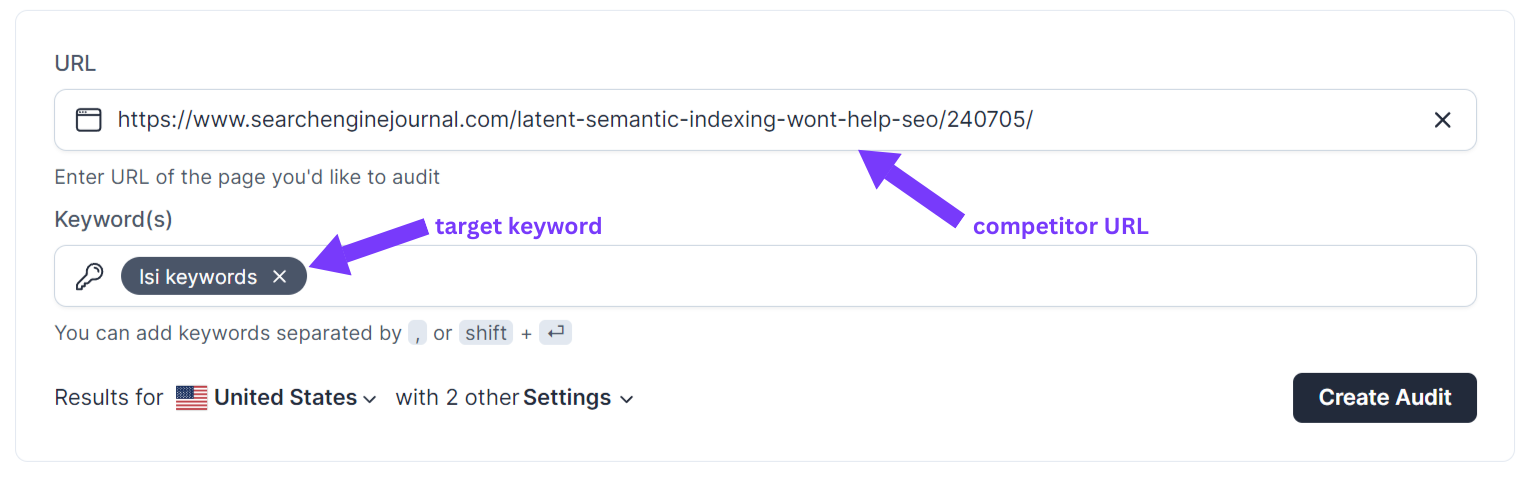Click the "Enter URL of the page" helper text

pyautogui.click(x=247, y=177)
